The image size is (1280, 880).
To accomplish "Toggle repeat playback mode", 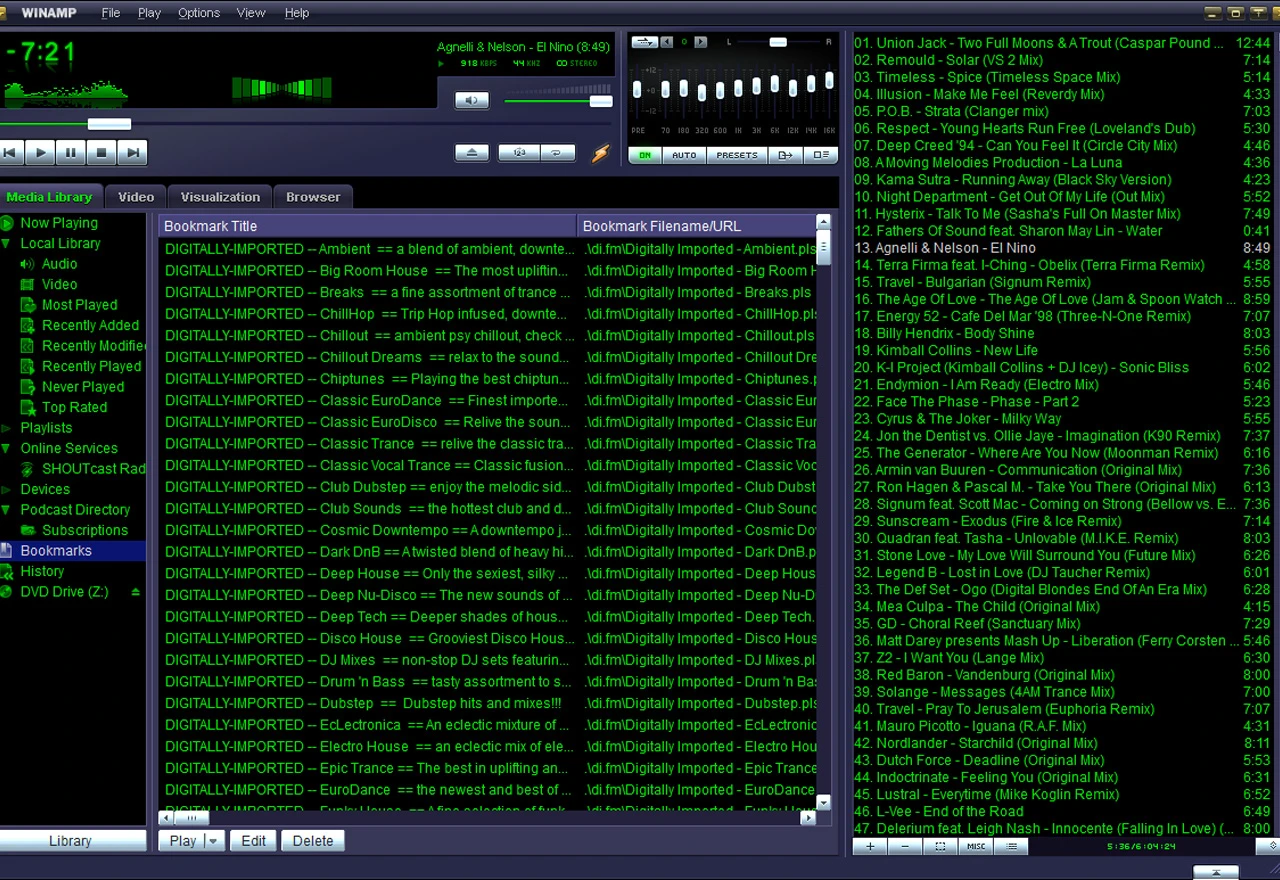I will click(557, 153).
